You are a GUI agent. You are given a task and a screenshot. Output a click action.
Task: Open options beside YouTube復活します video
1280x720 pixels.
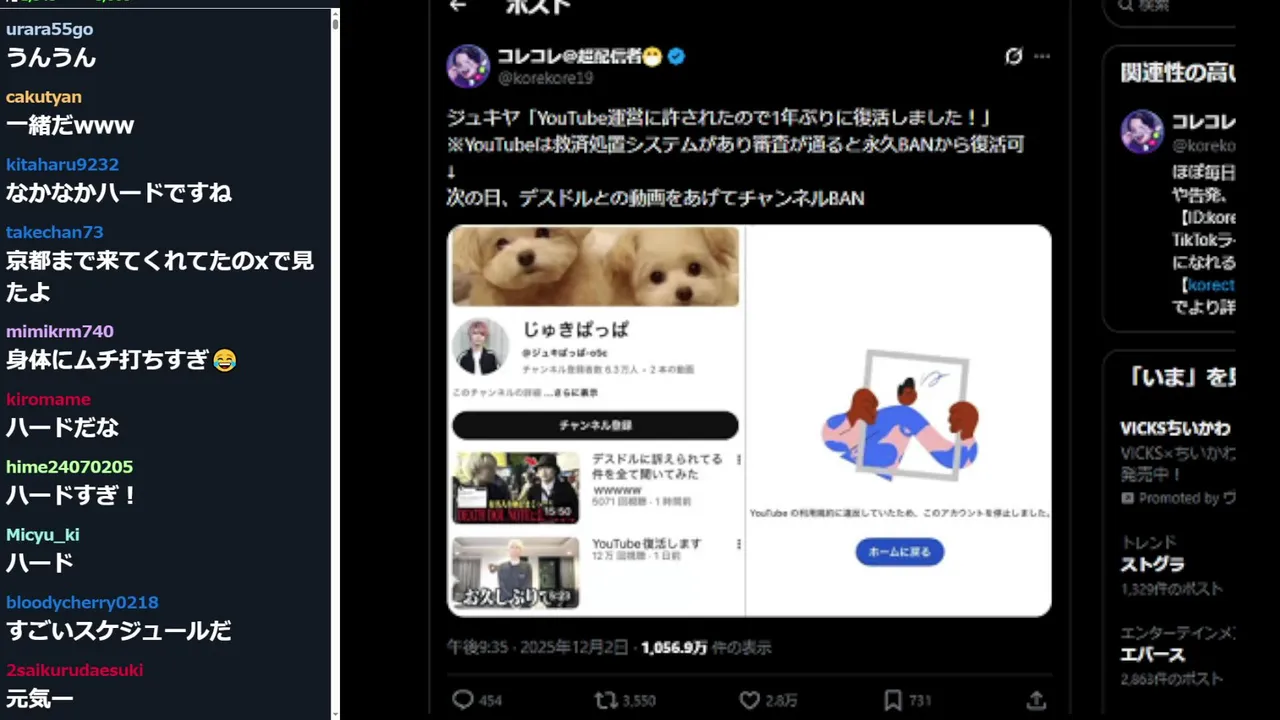738,544
